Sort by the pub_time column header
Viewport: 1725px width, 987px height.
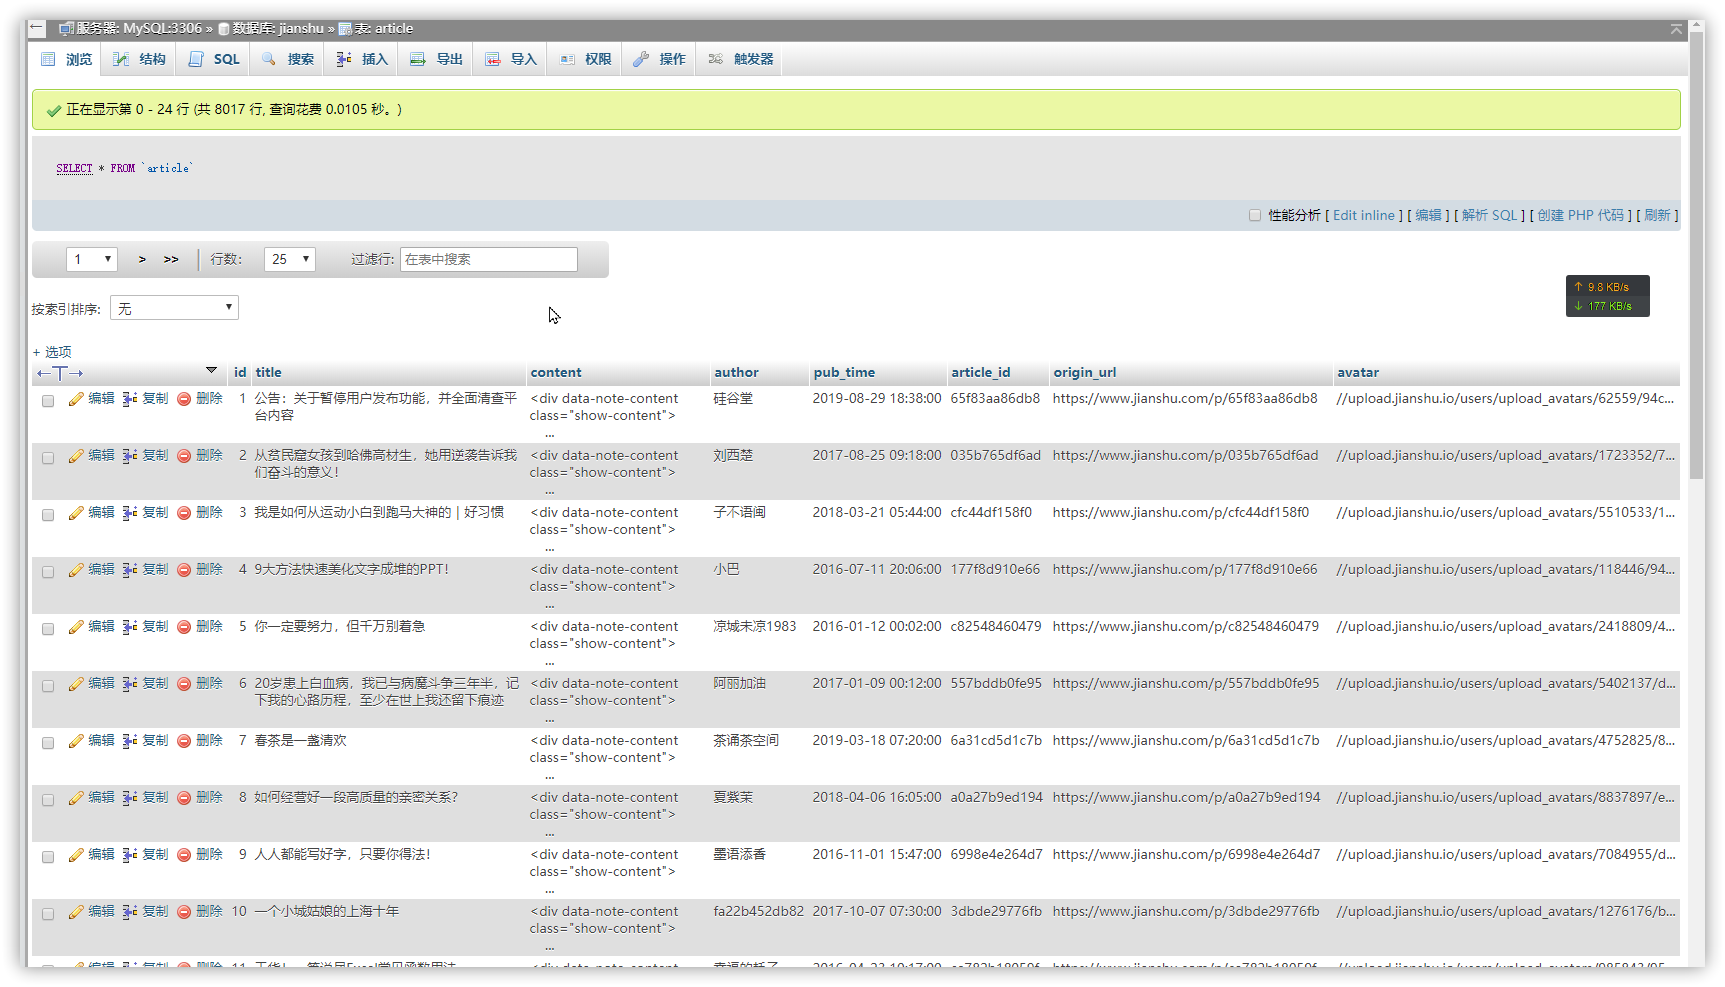click(844, 372)
